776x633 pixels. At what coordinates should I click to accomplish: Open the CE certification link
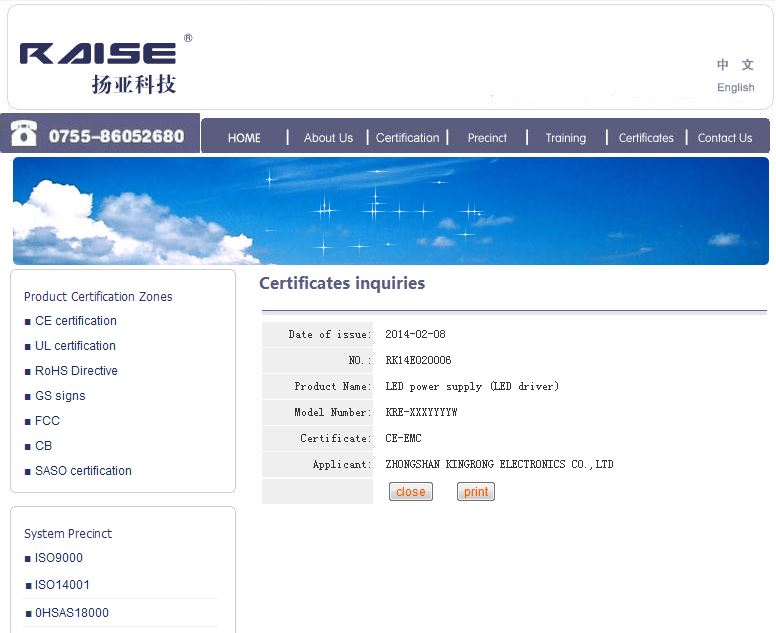point(76,321)
